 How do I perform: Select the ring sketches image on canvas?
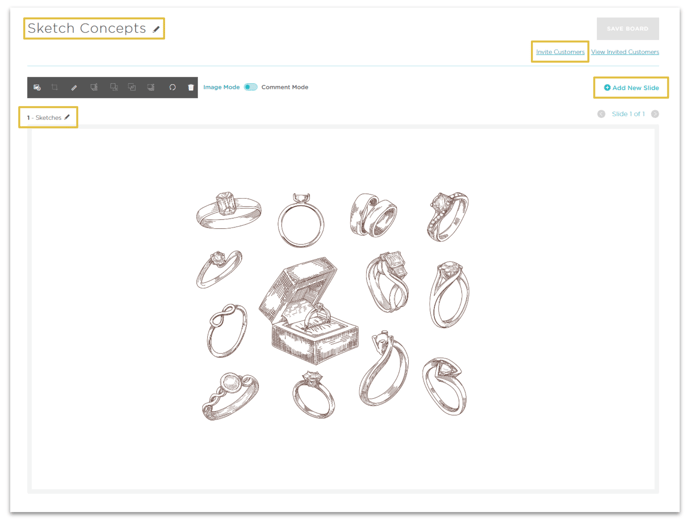coord(333,306)
